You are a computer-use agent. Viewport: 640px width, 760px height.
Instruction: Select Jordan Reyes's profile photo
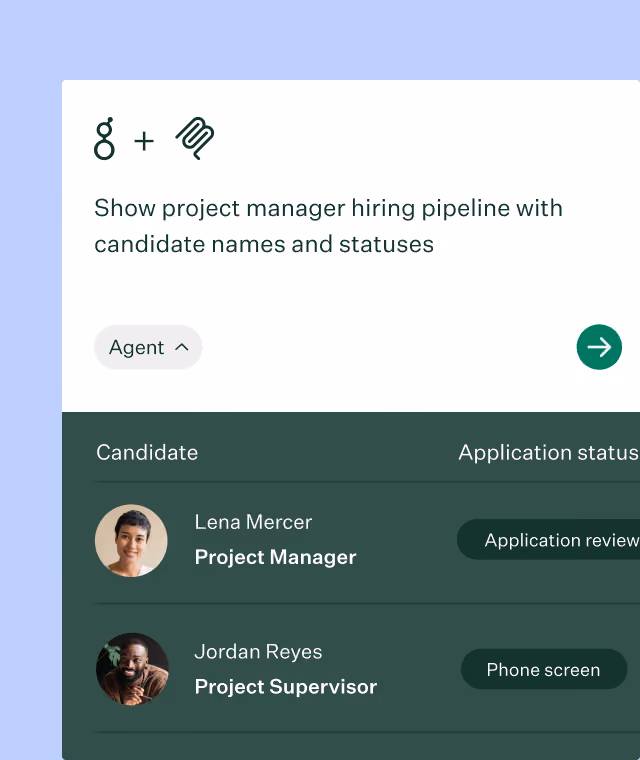click(x=132, y=669)
